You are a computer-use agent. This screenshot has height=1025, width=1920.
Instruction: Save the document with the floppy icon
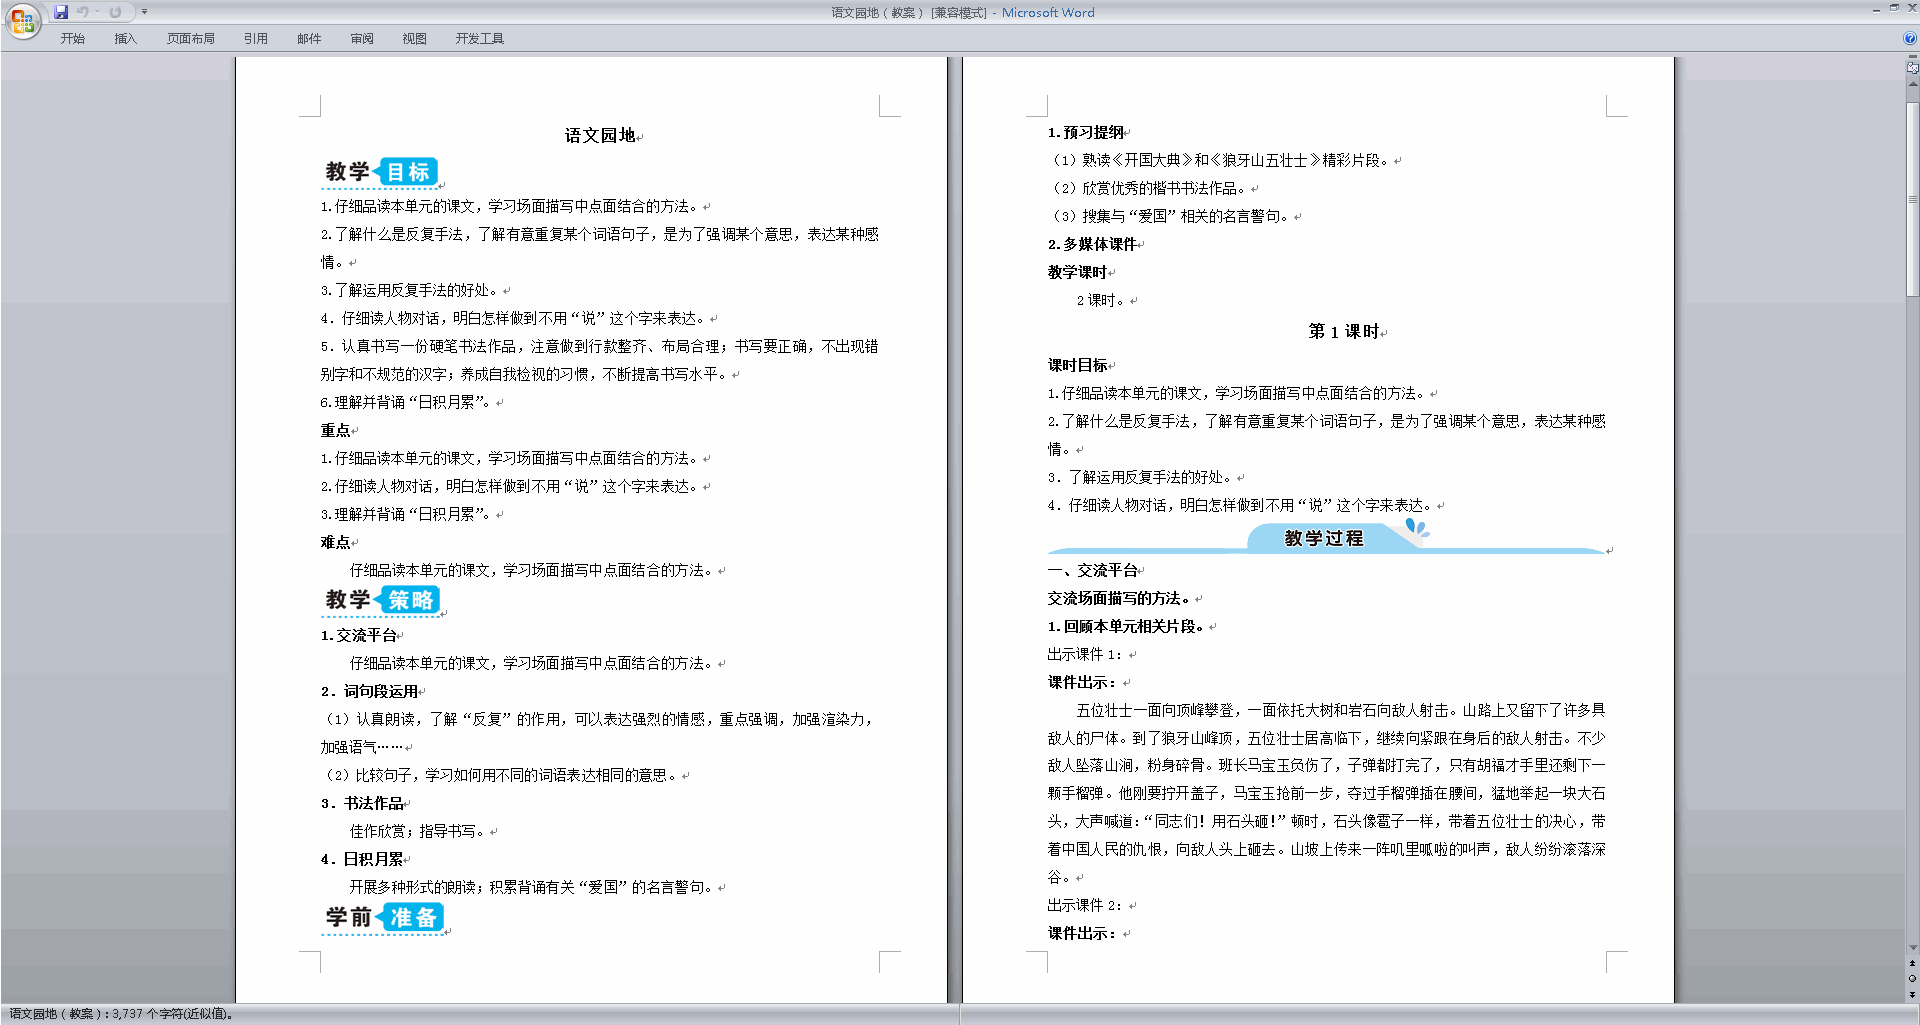coord(61,12)
